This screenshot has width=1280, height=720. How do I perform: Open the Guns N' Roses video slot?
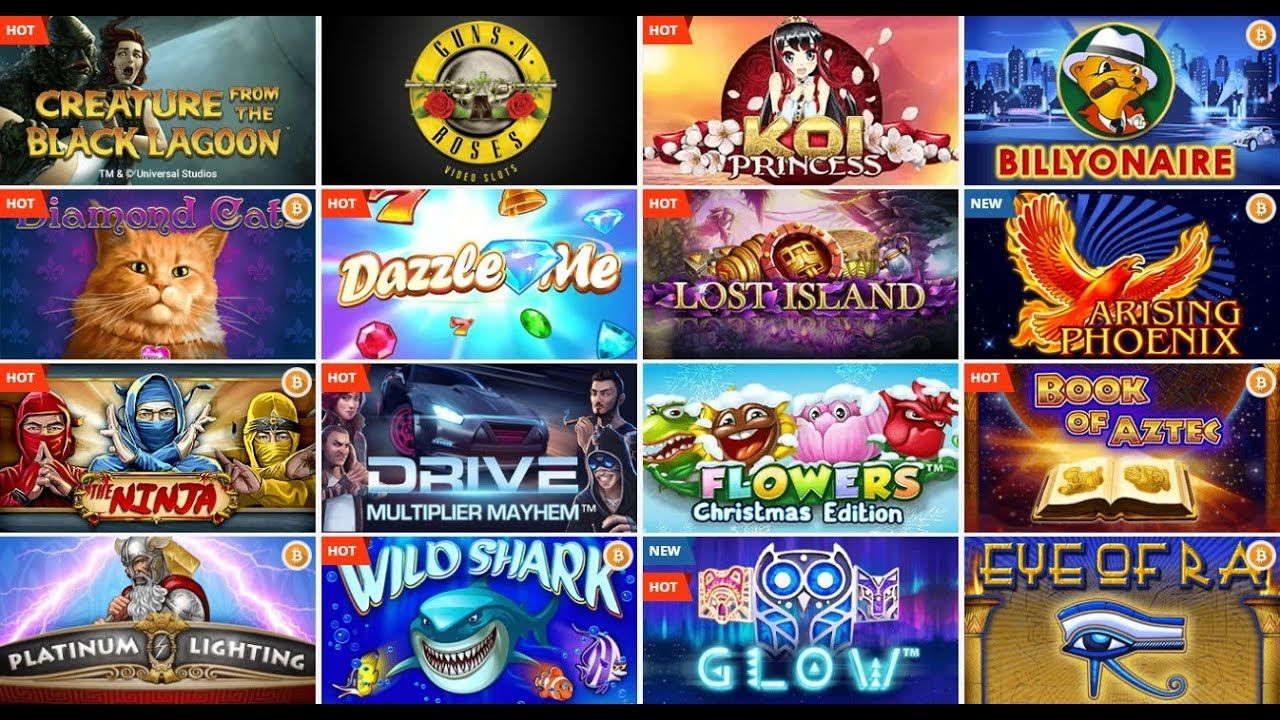pos(479,100)
